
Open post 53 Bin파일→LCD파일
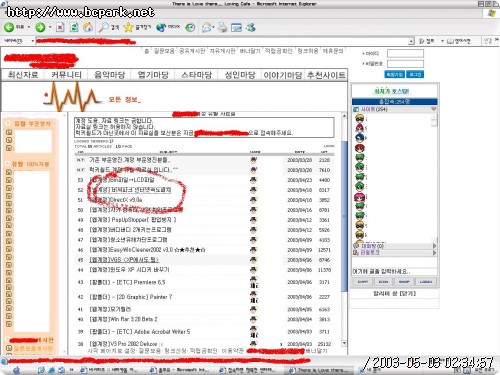[122, 180]
